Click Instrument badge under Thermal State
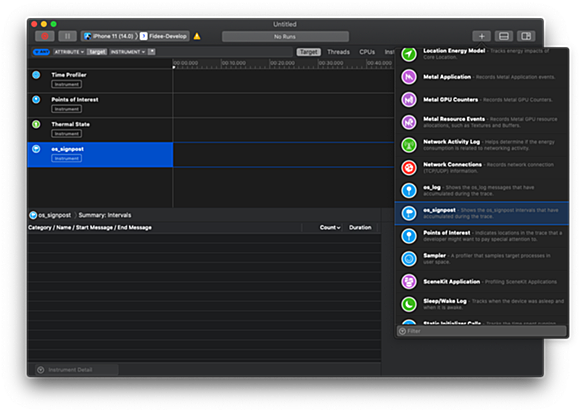586x412 pixels. (x=67, y=134)
